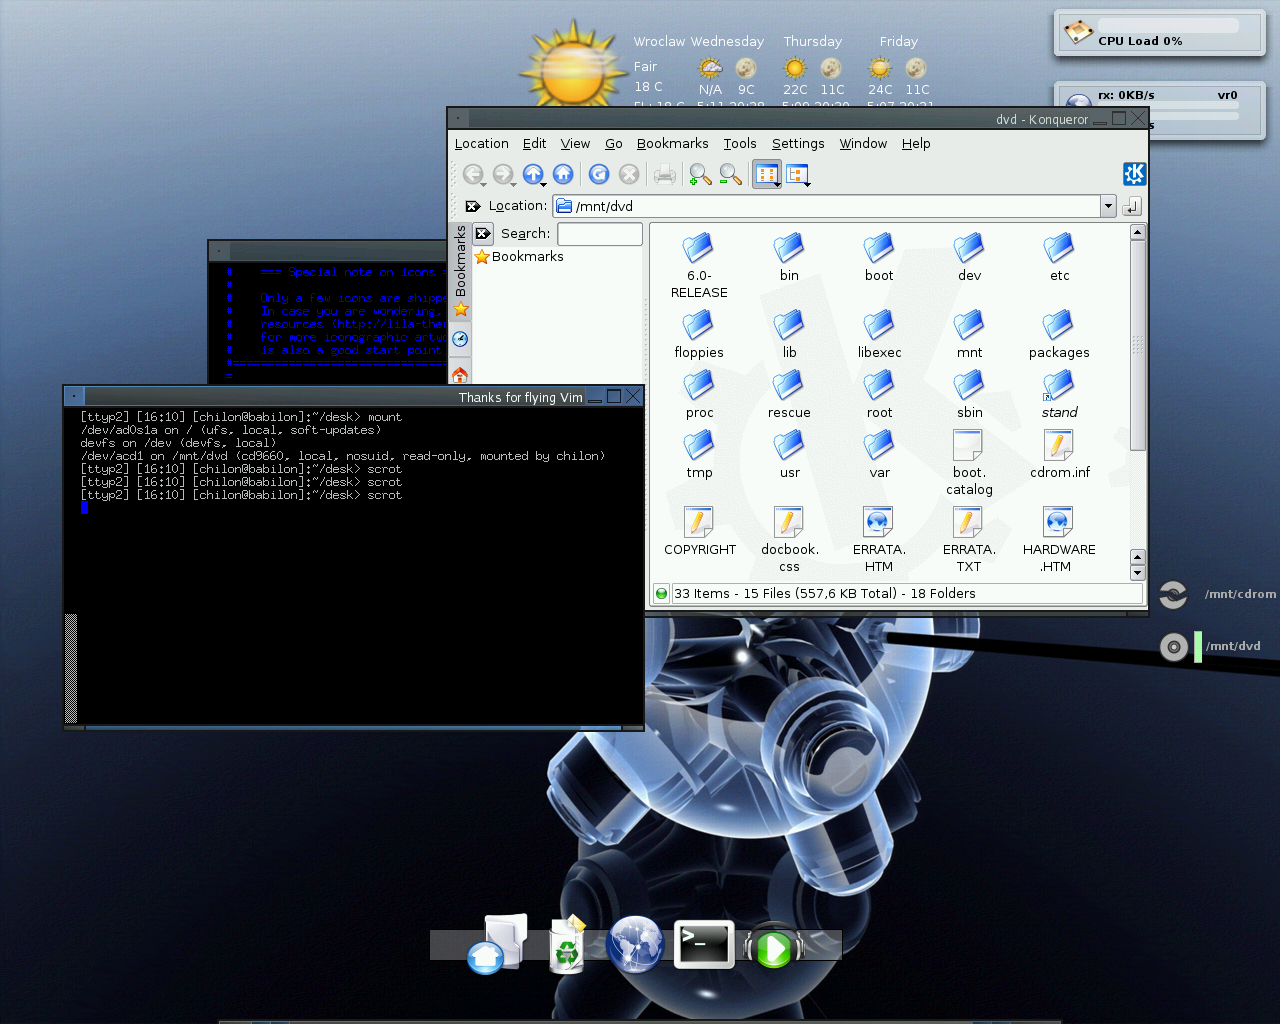The image size is (1280, 1024).
Task: Click the Up directory button in Konqueror
Action: 532,174
